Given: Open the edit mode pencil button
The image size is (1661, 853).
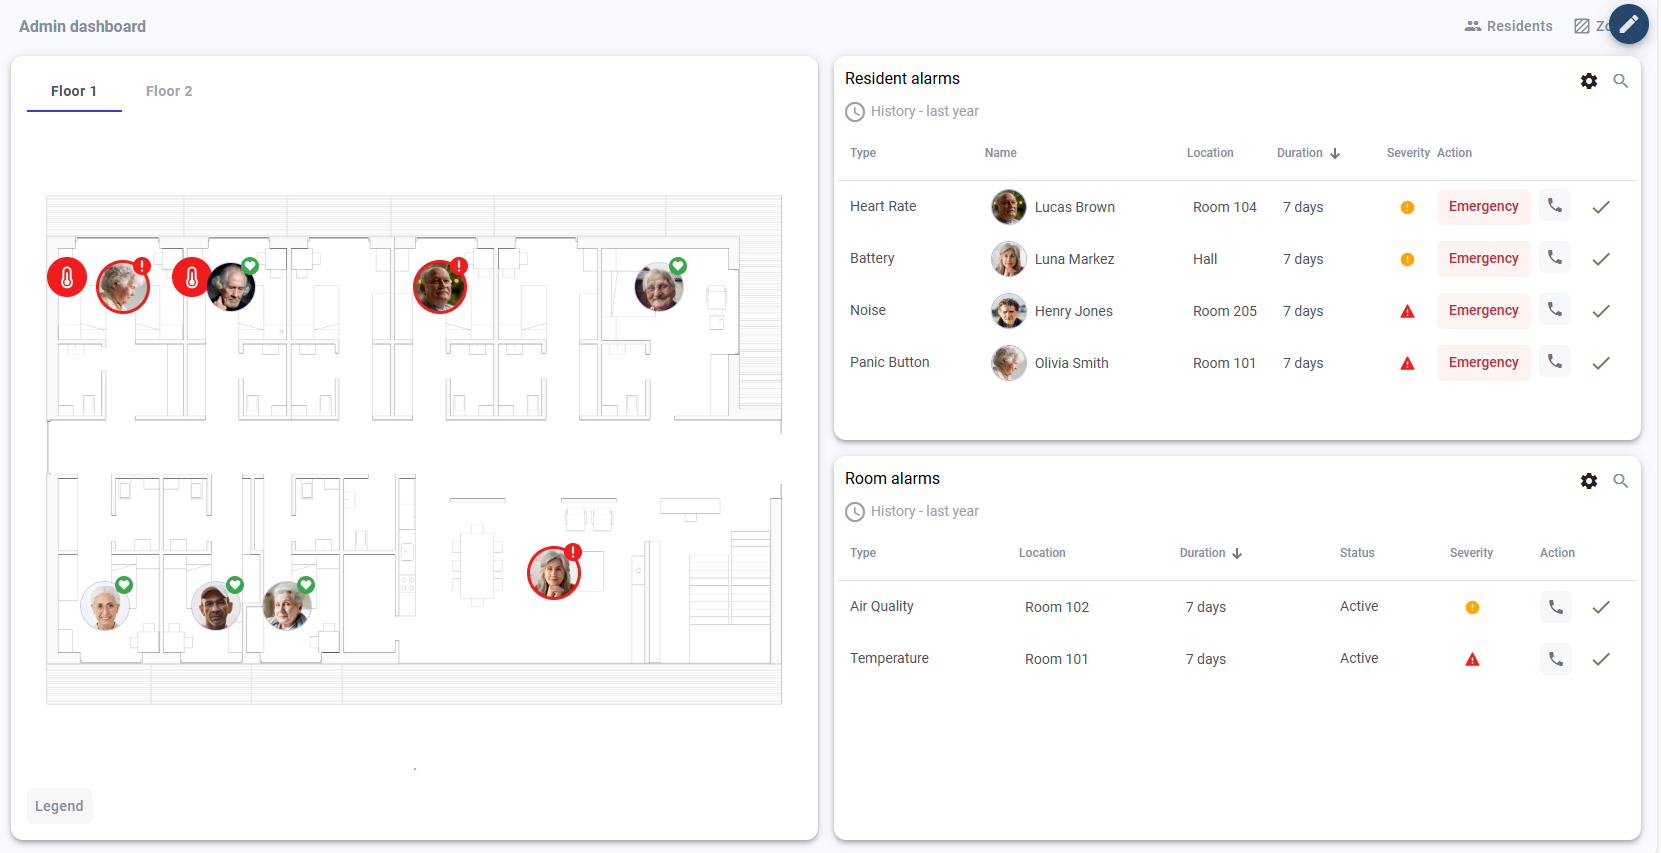Looking at the screenshot, I should click(1629, 24).
